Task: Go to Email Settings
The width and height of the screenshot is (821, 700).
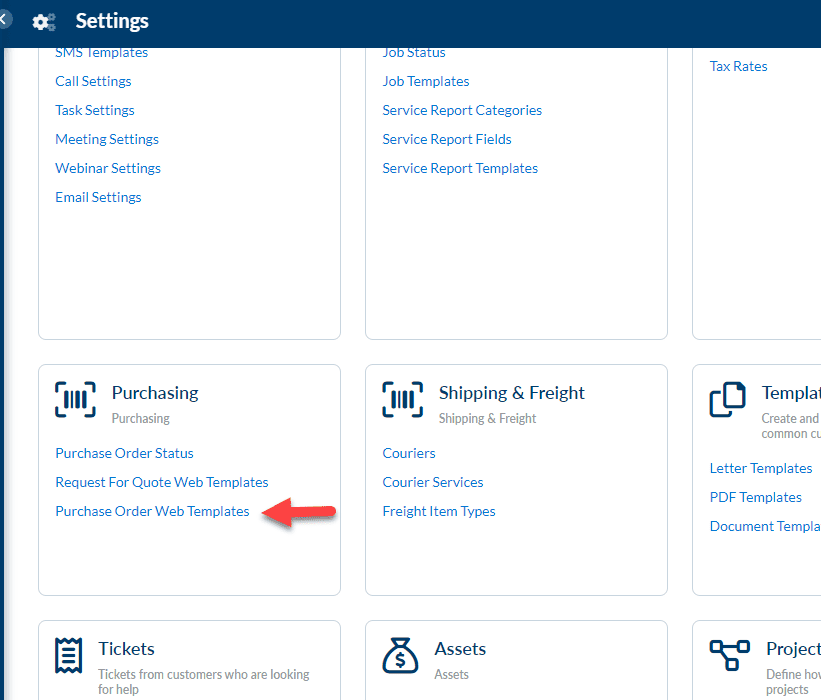Action: coord(98,197)
